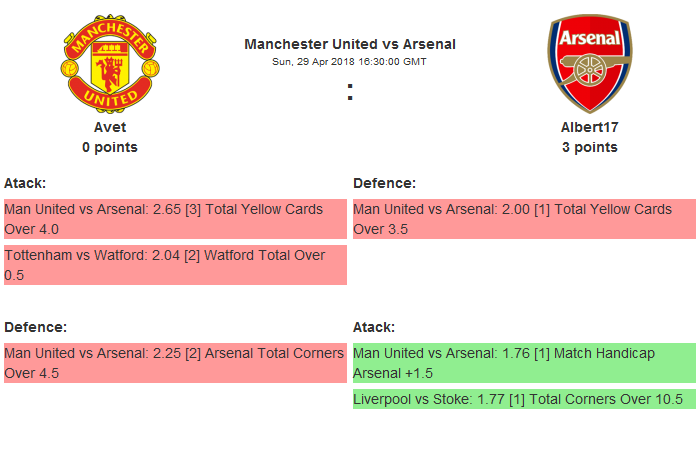Select the Total Yellow Cards Over 3.5 bet
Screen dimensions: 700x460
(523, 219)
